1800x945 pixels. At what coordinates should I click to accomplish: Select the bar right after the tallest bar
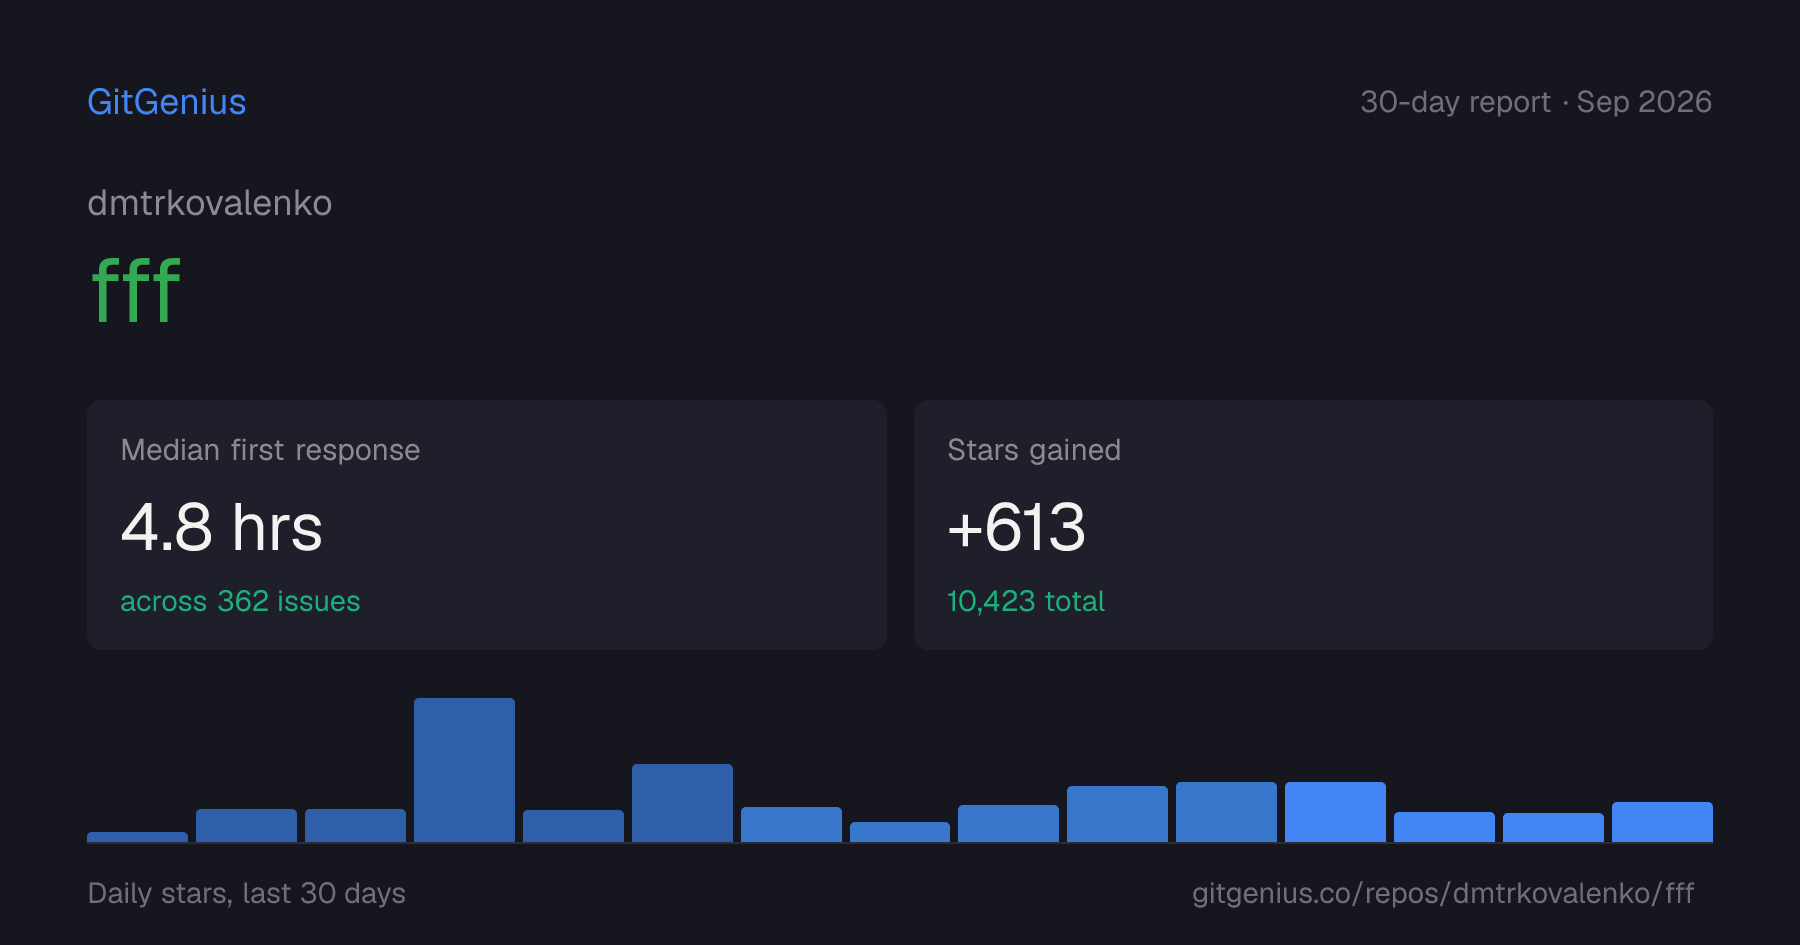(x=573, y=826)
